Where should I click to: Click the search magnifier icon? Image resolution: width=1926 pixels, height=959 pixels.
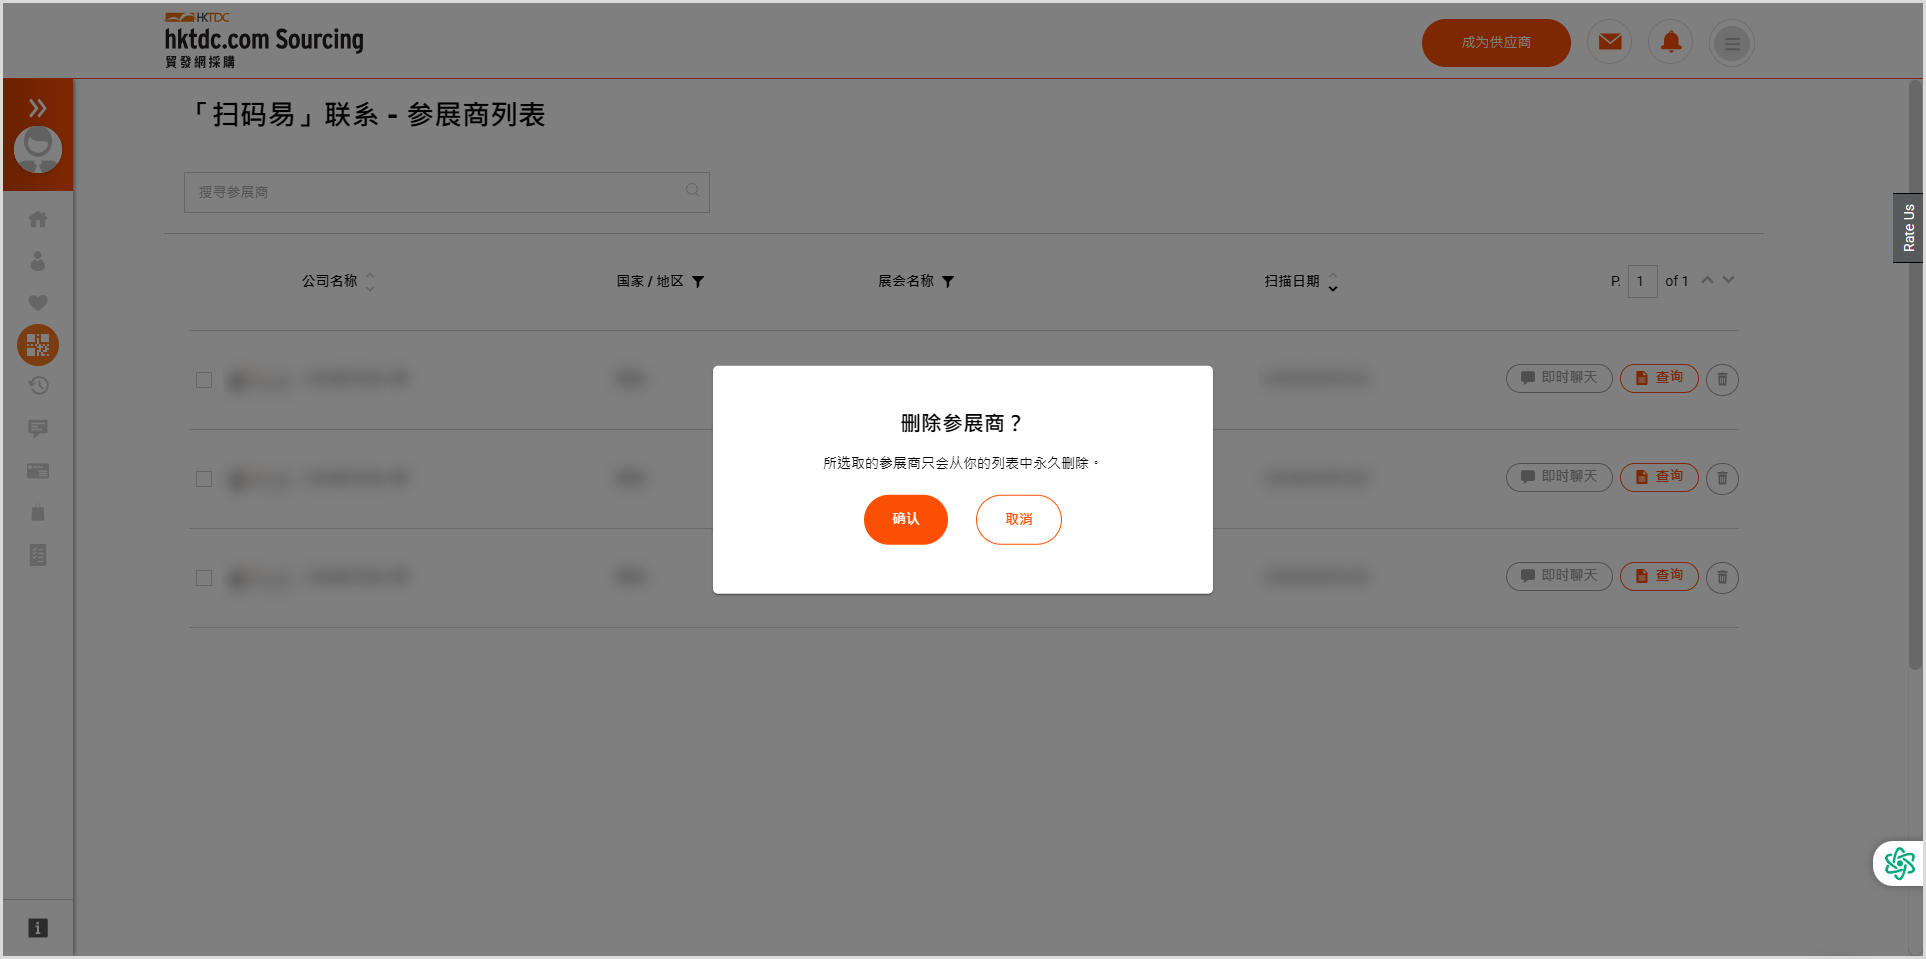click(692, 190)
